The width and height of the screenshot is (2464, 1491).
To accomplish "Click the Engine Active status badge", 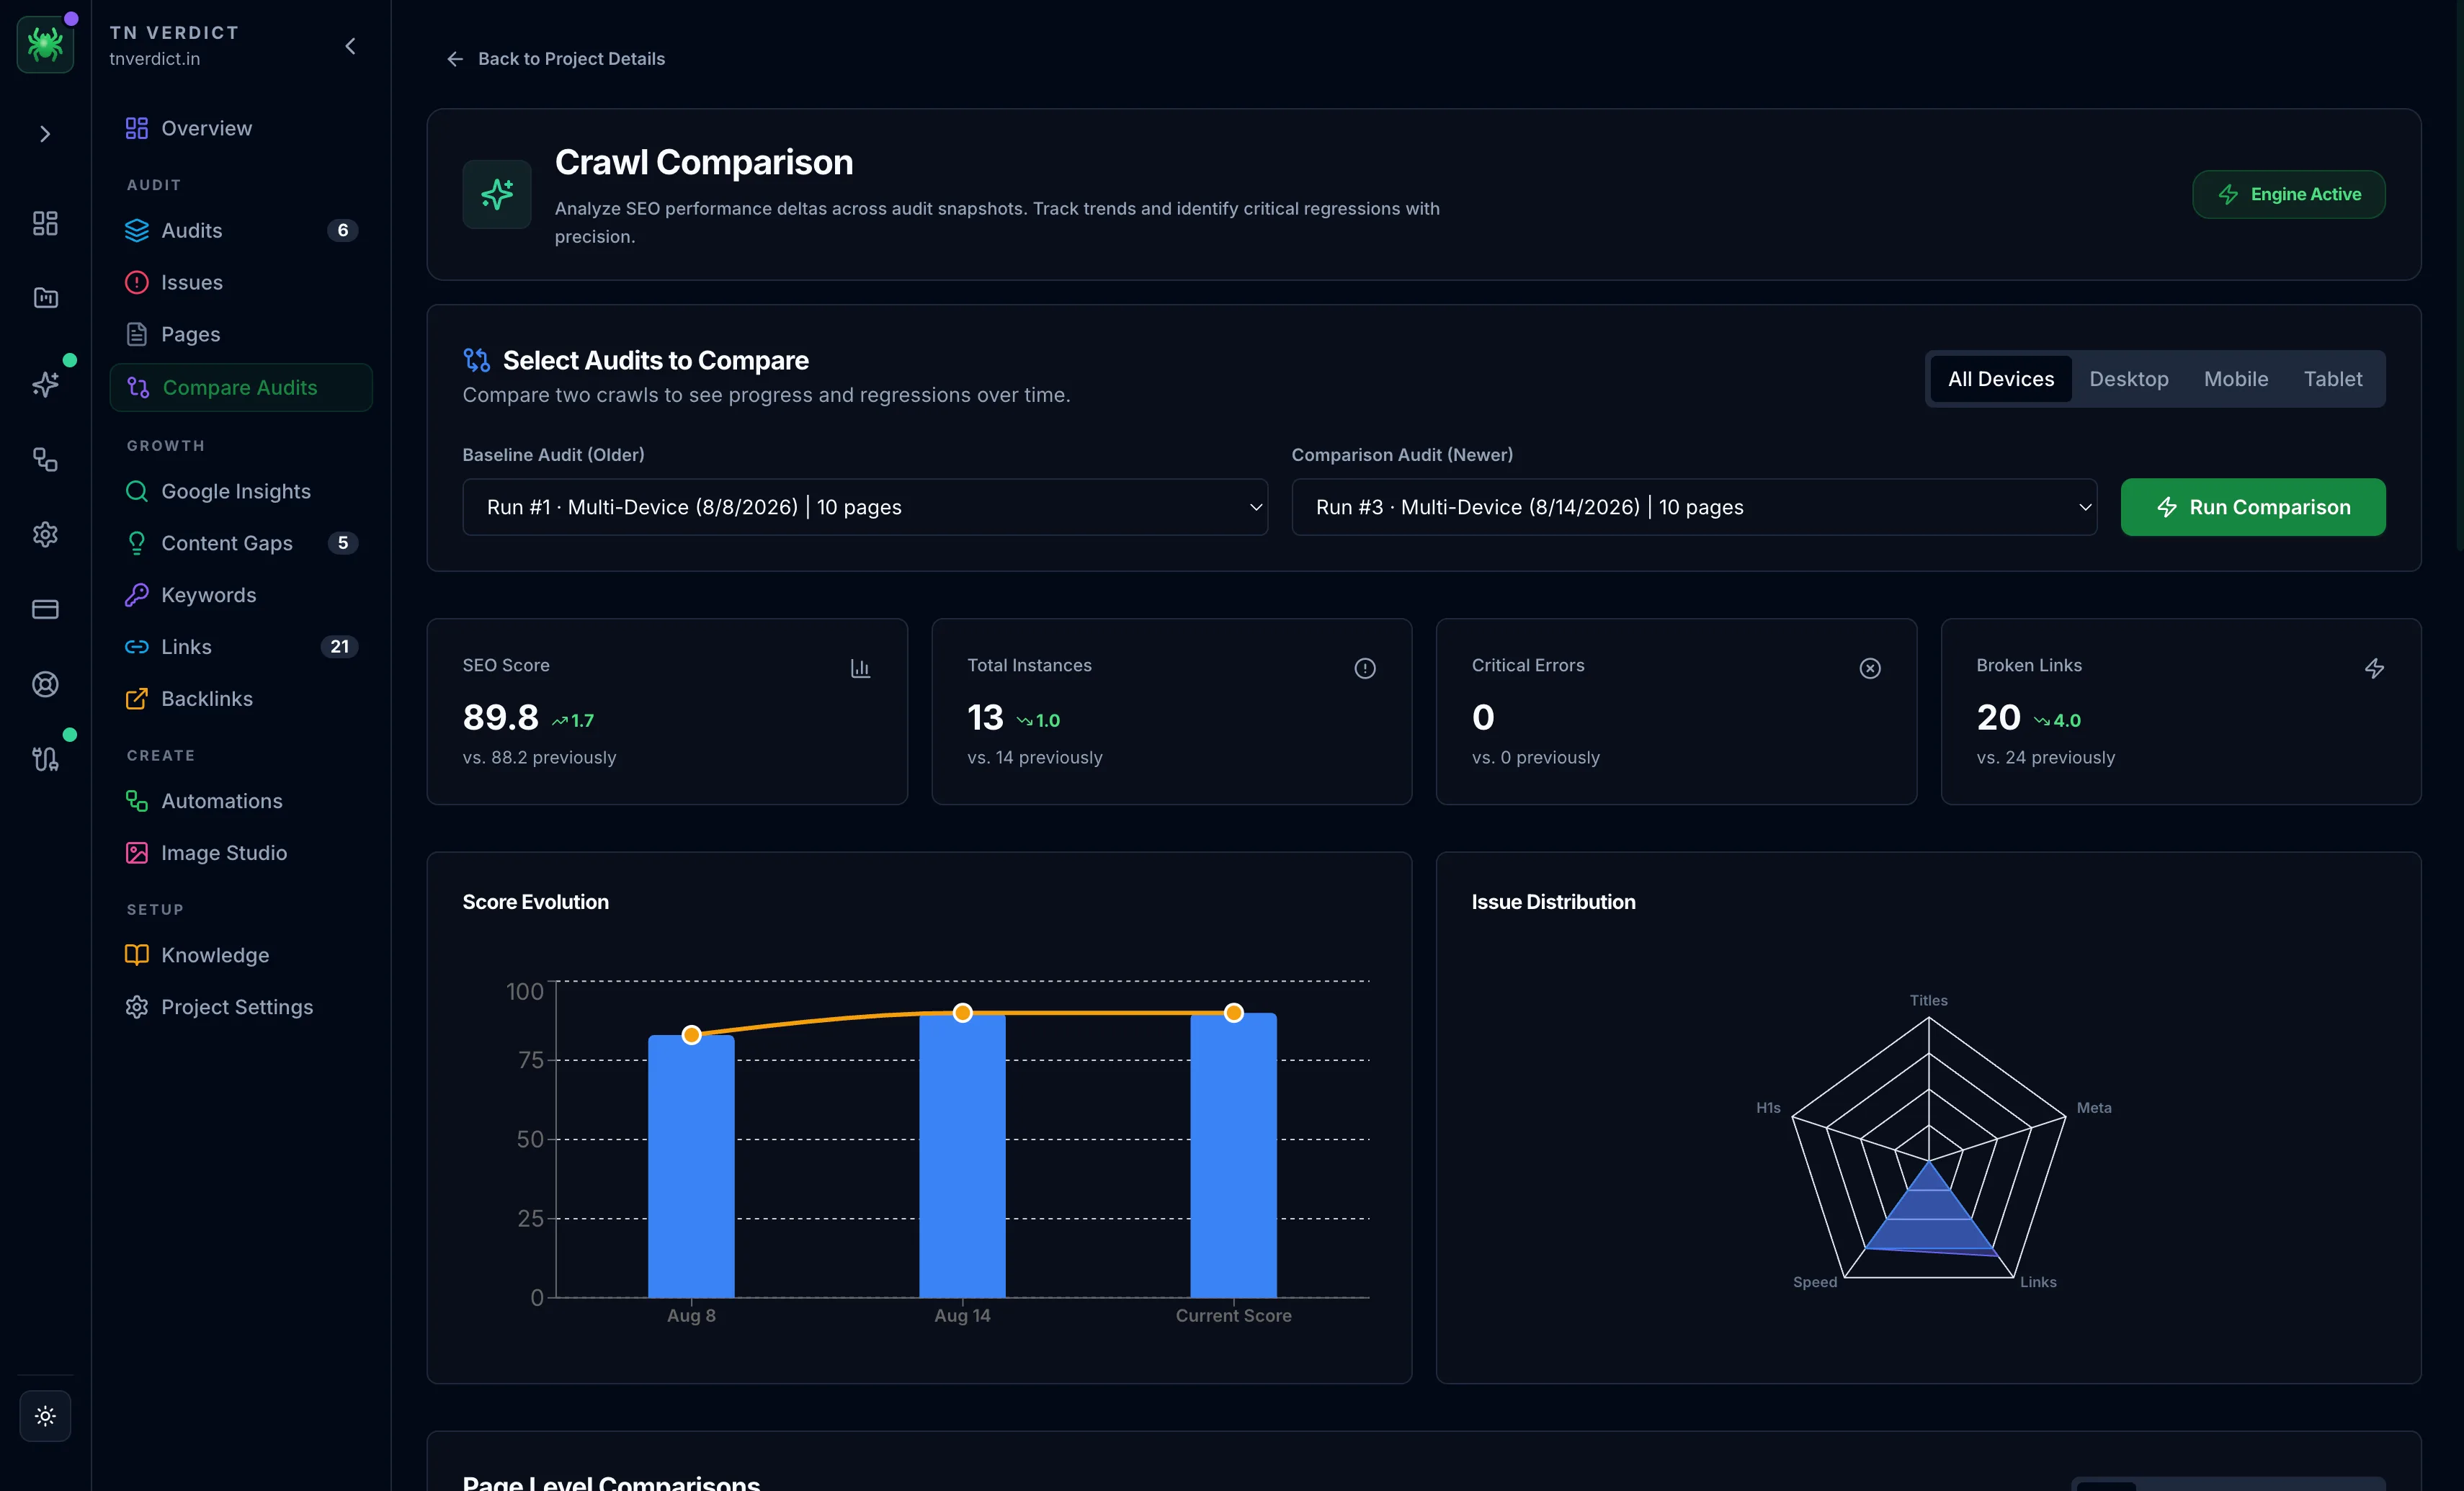I will click(2289, 194).
